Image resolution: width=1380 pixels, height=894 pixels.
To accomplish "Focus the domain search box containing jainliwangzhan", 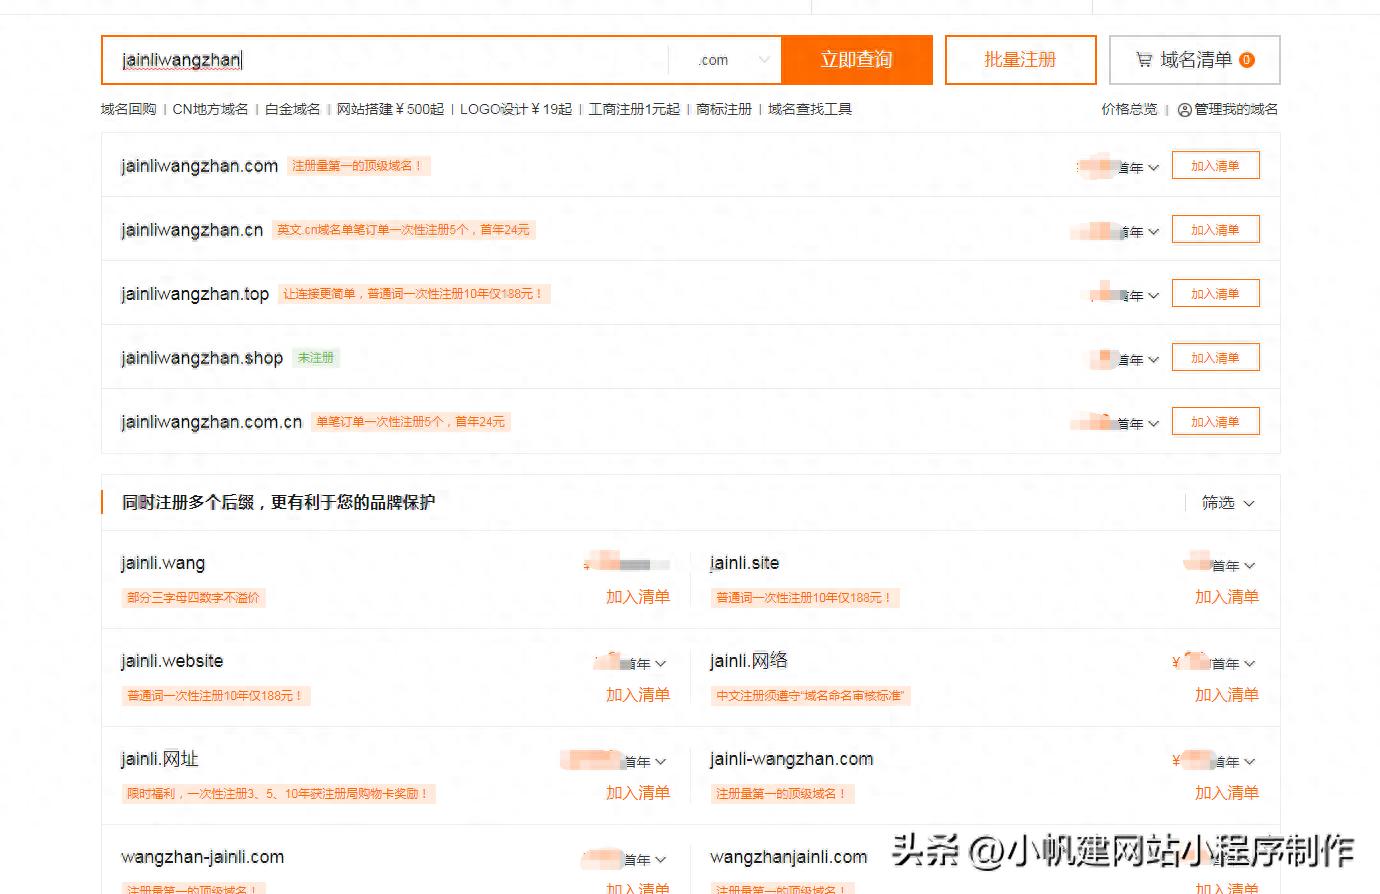I will (x=385, y=60).
